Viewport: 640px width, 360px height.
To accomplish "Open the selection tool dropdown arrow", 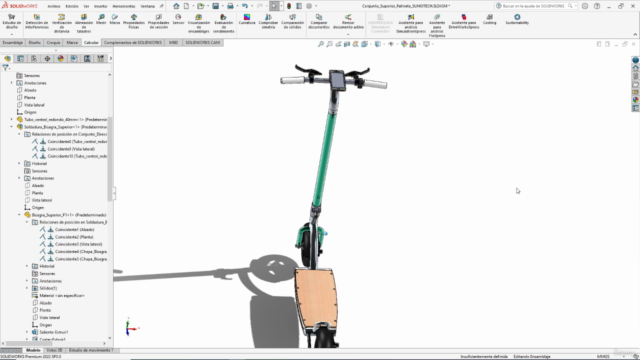I will [x=281, y=6].
